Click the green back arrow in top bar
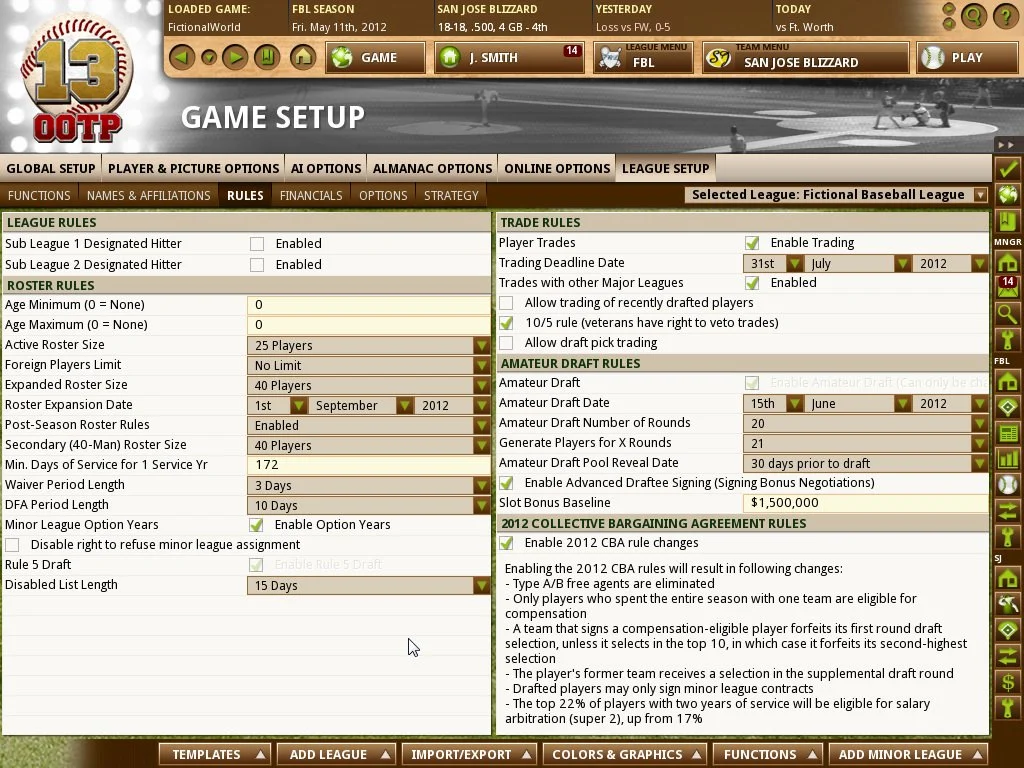 pos(180,57)
